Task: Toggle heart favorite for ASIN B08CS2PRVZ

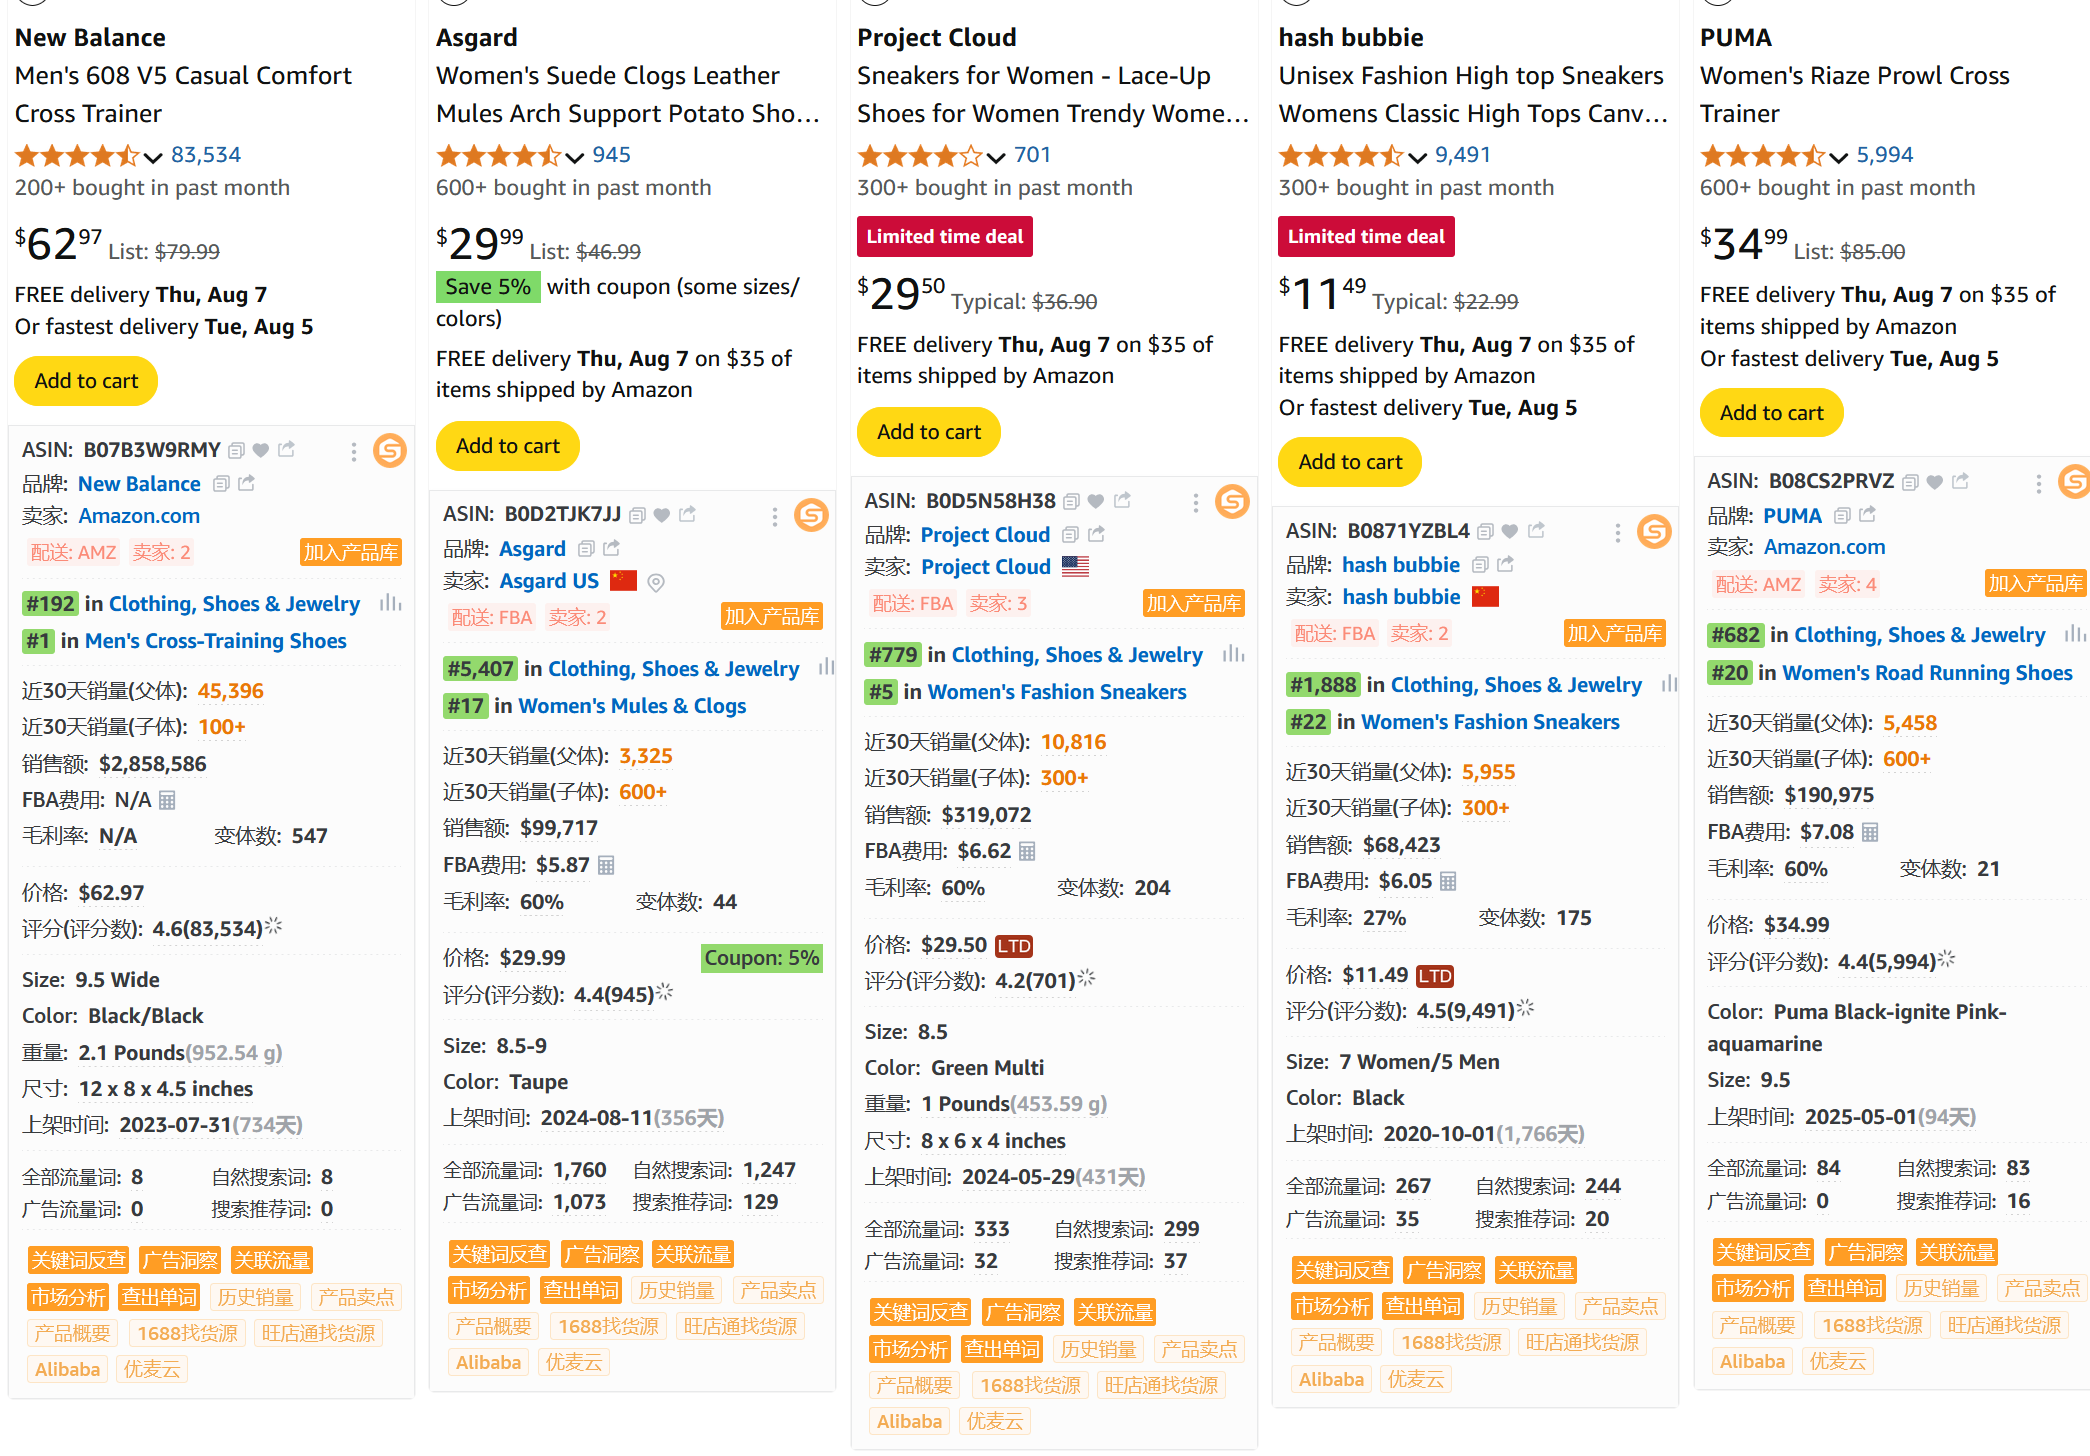Action: tap(1935, 482)
